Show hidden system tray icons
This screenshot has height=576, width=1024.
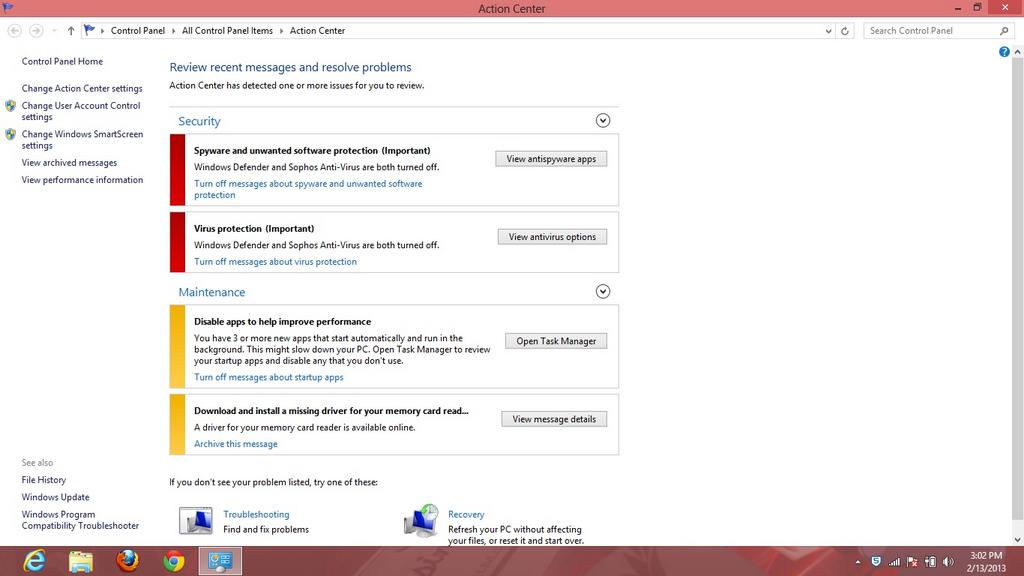pos(857,562)
